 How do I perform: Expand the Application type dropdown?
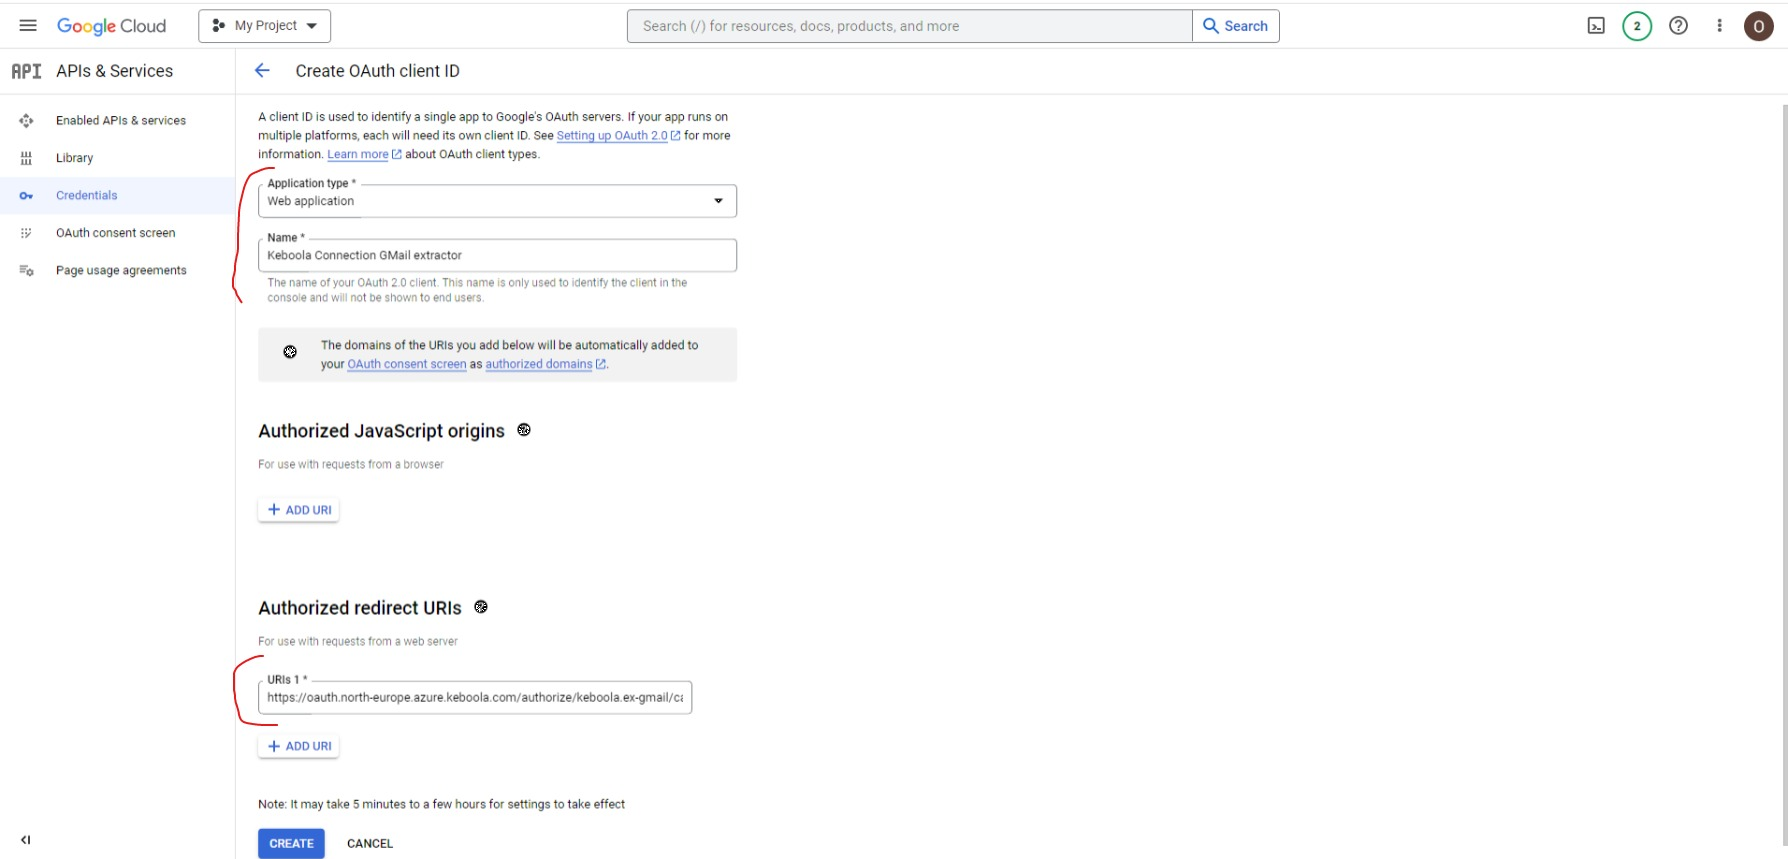point(497,201)
